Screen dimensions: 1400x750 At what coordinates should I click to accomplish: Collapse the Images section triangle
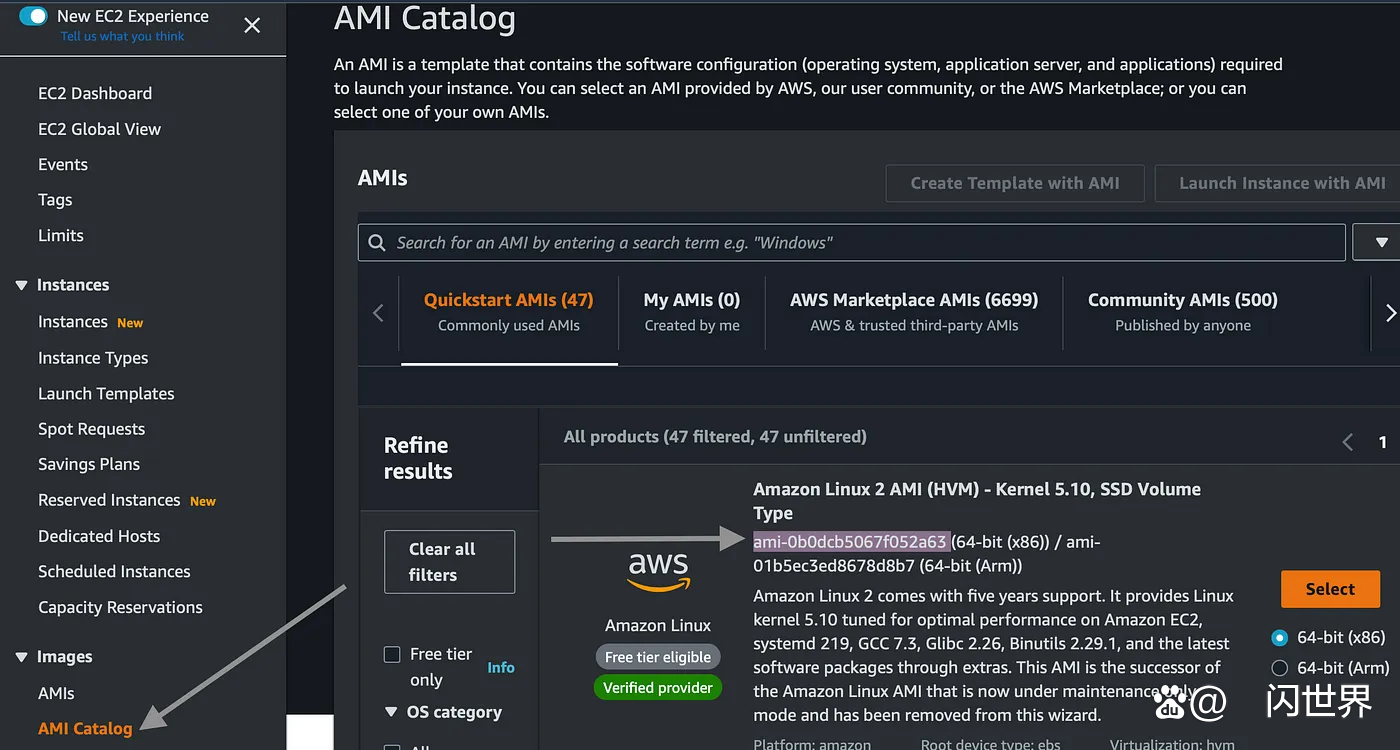(x=21, y=657)
